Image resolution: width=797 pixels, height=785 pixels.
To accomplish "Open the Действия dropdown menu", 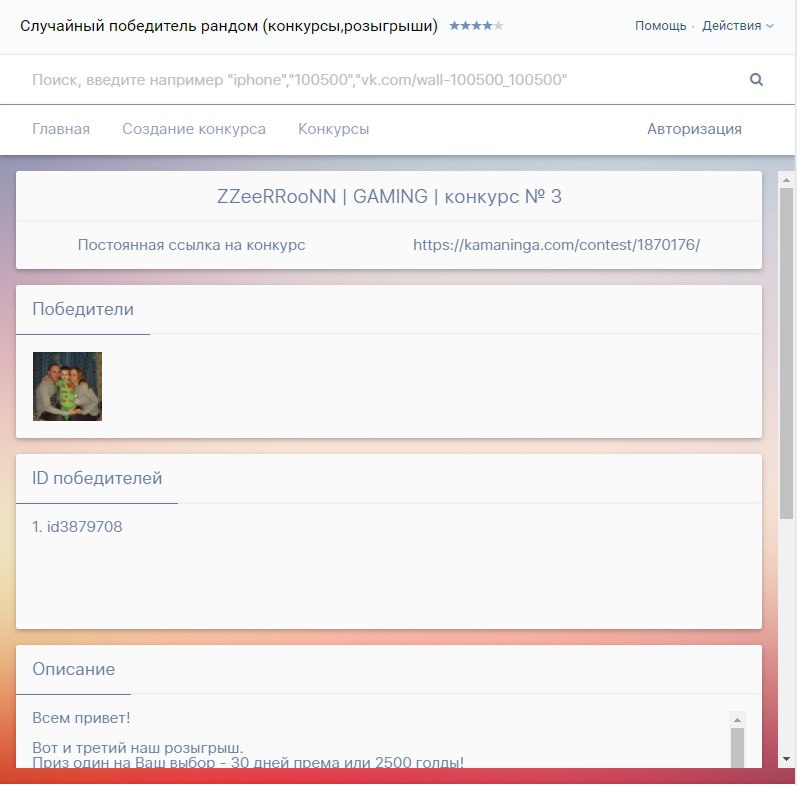I will click(738, 25).
